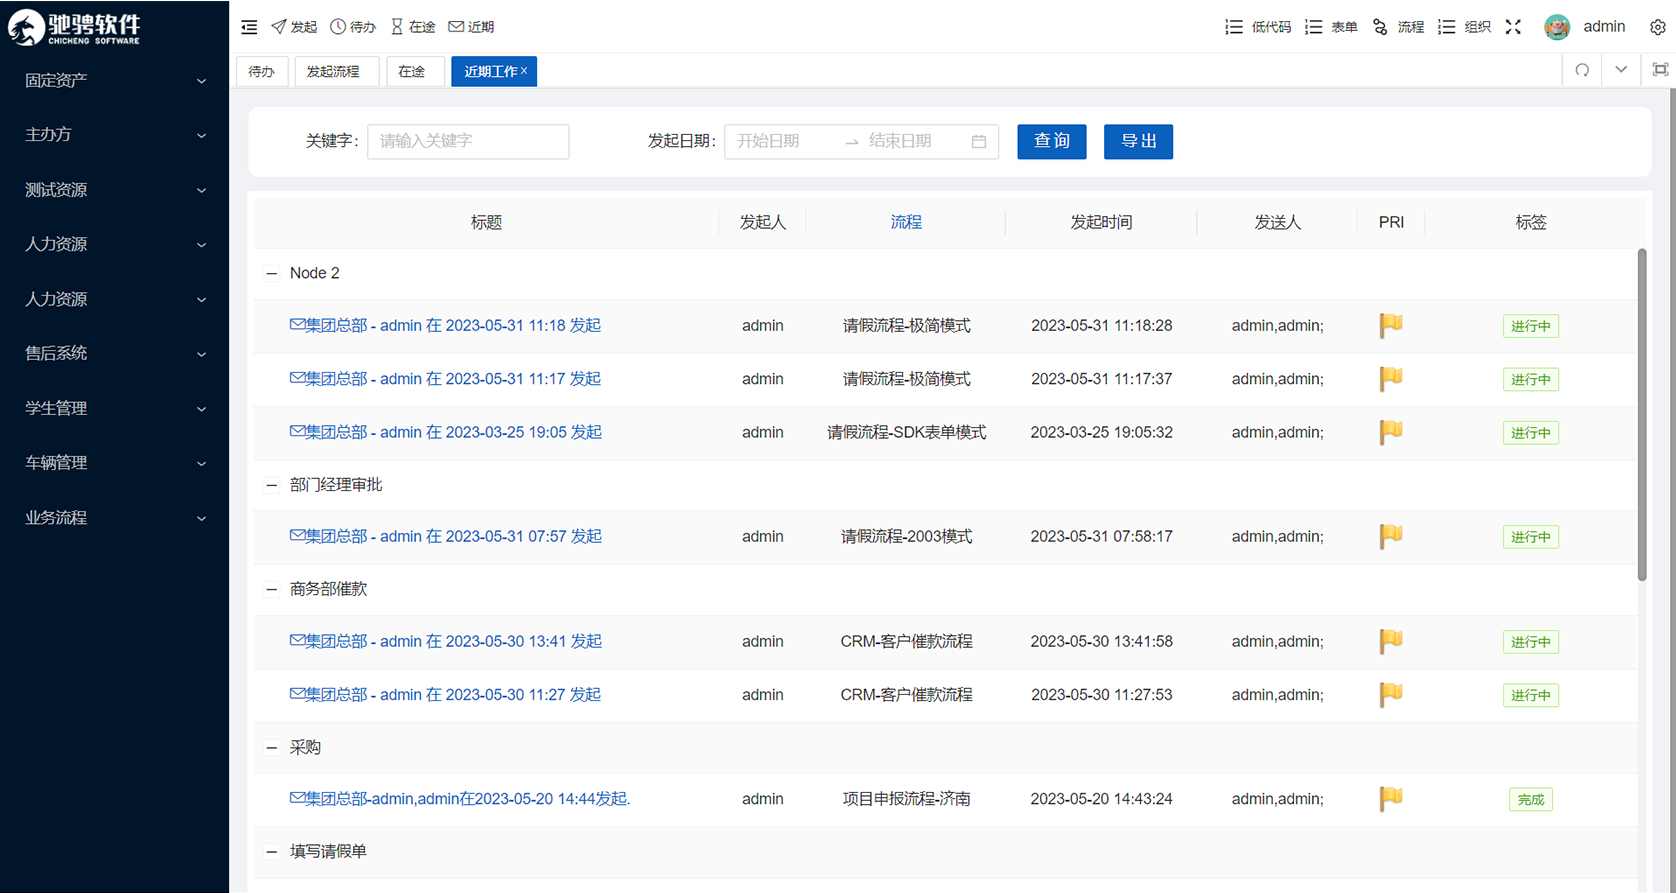Click the 请假流程-2003模式 cell

pos(906,536)
